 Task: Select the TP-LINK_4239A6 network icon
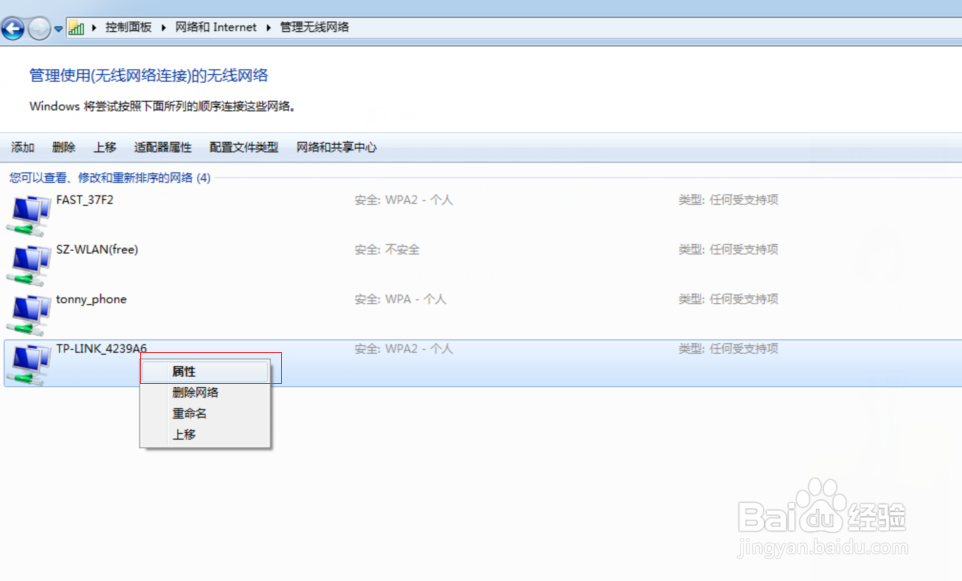(x=27, y=360)
